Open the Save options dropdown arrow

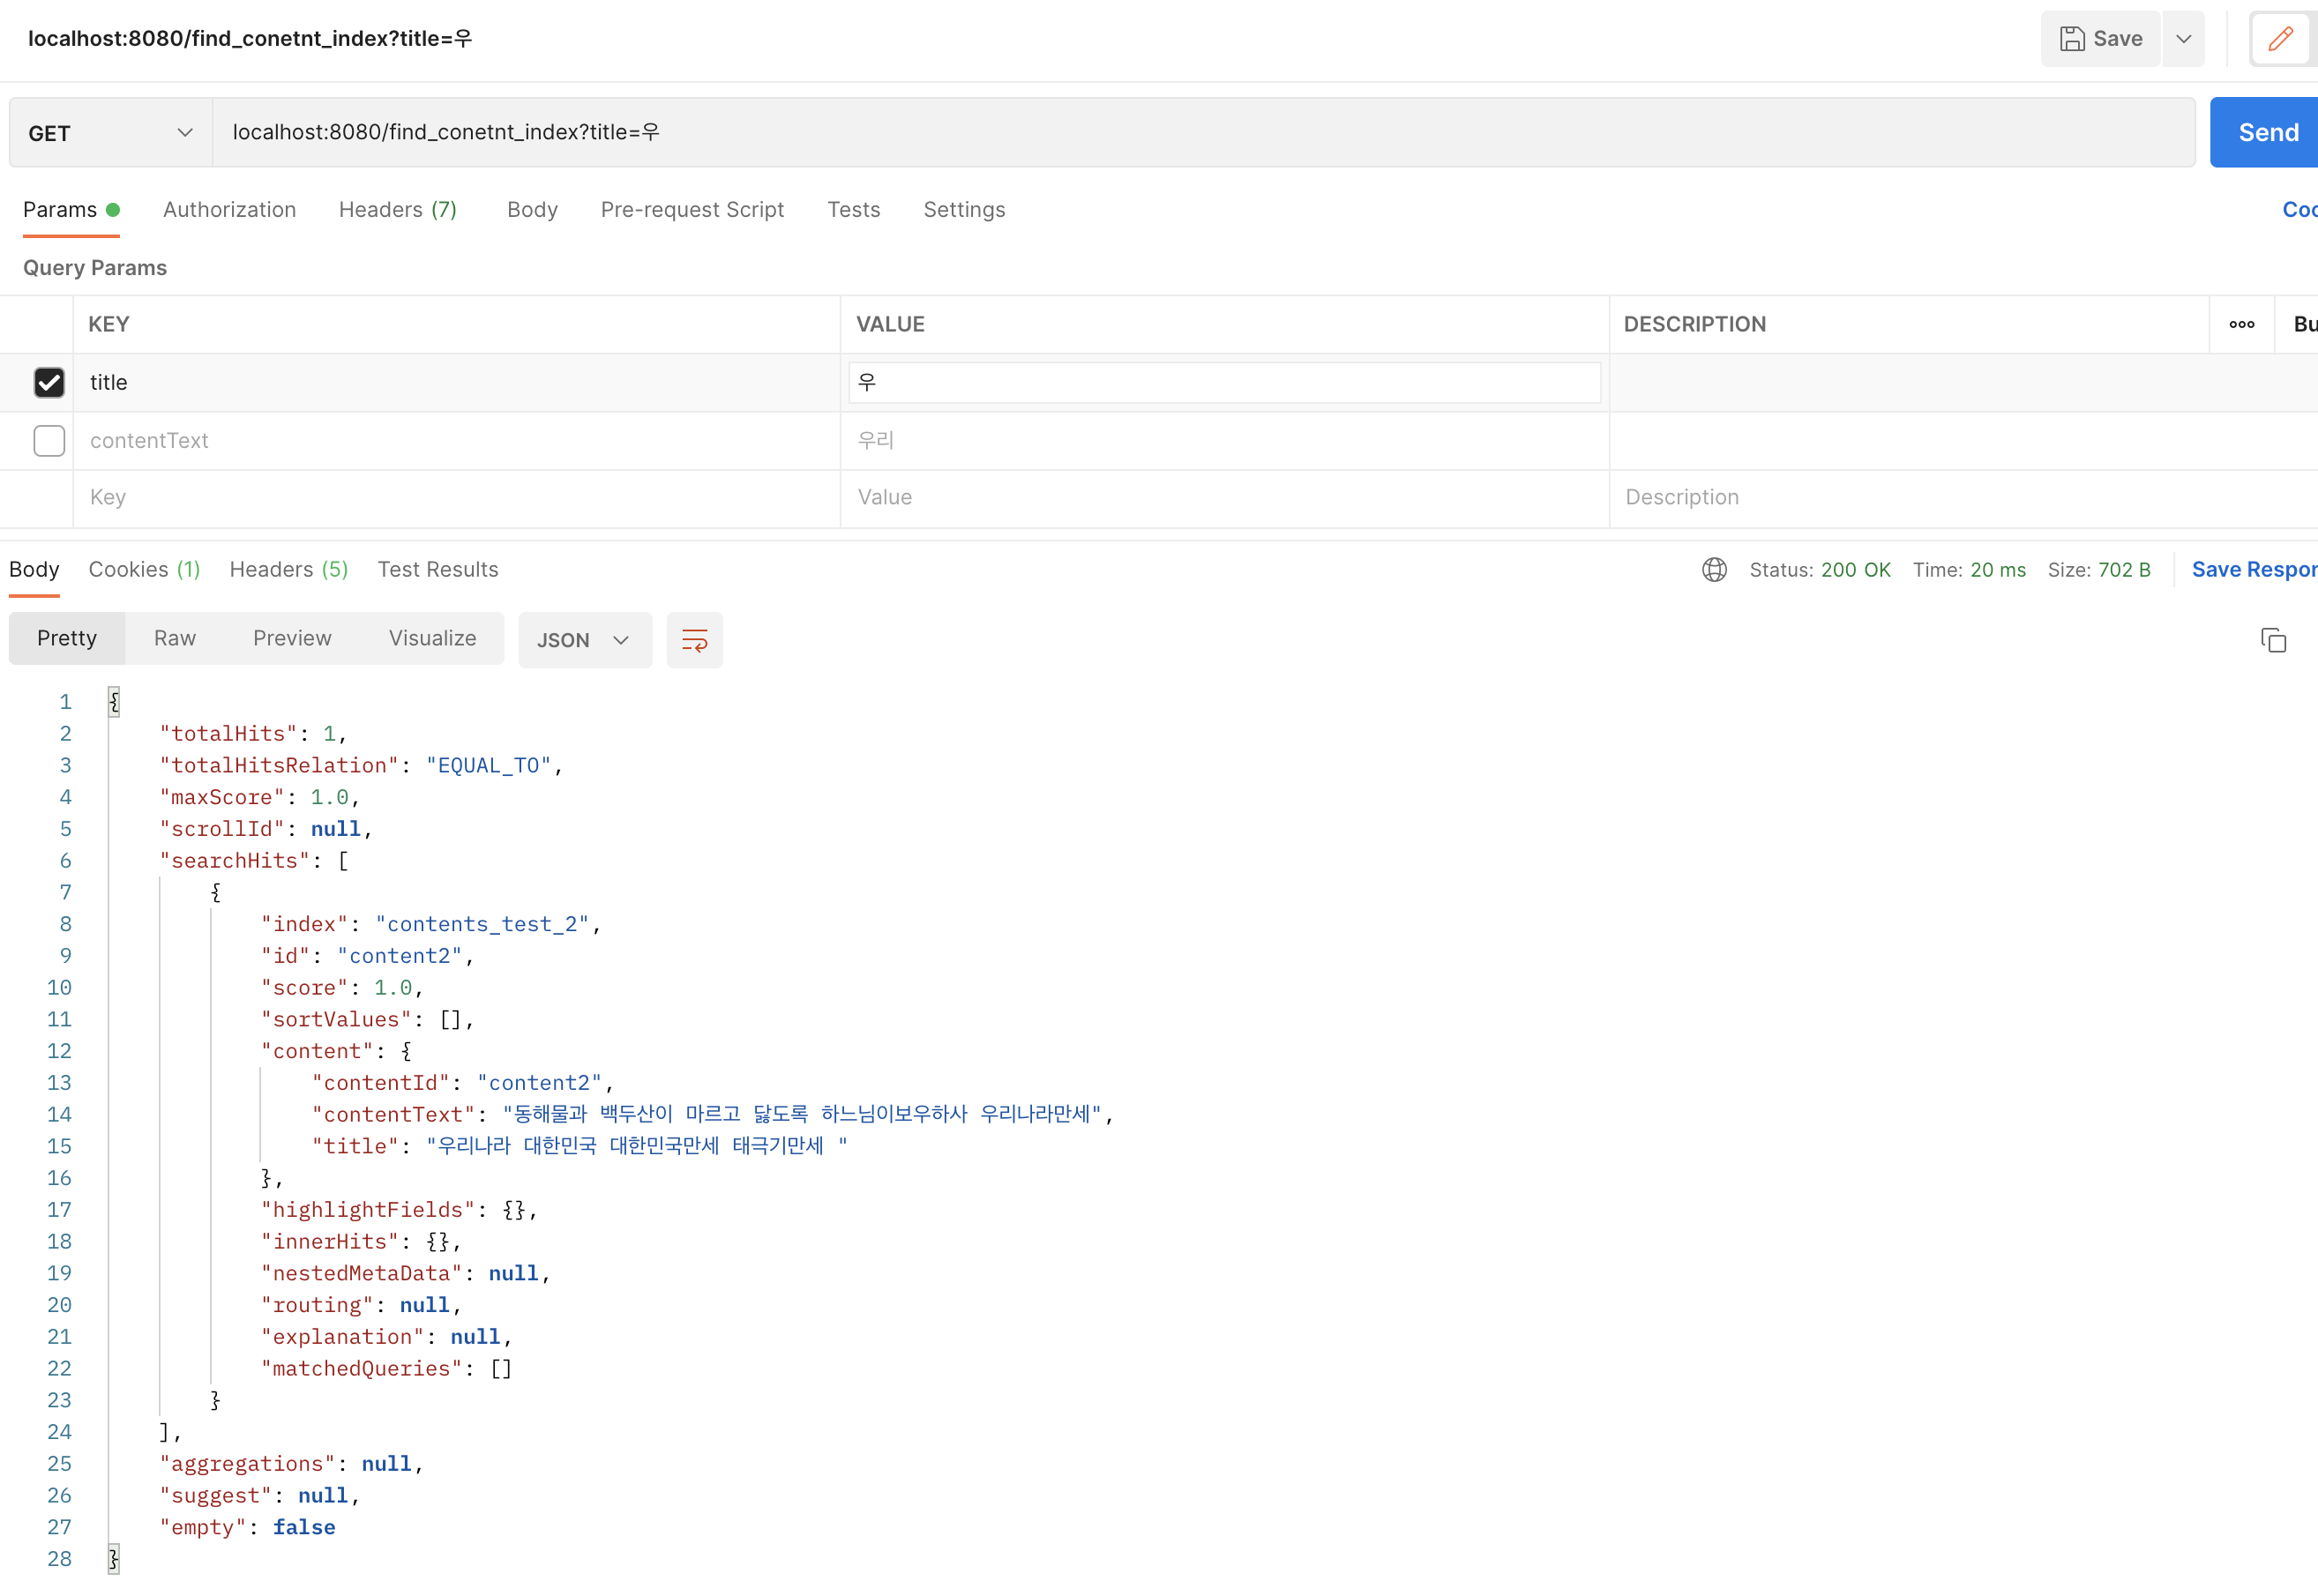coord(2183,39)
